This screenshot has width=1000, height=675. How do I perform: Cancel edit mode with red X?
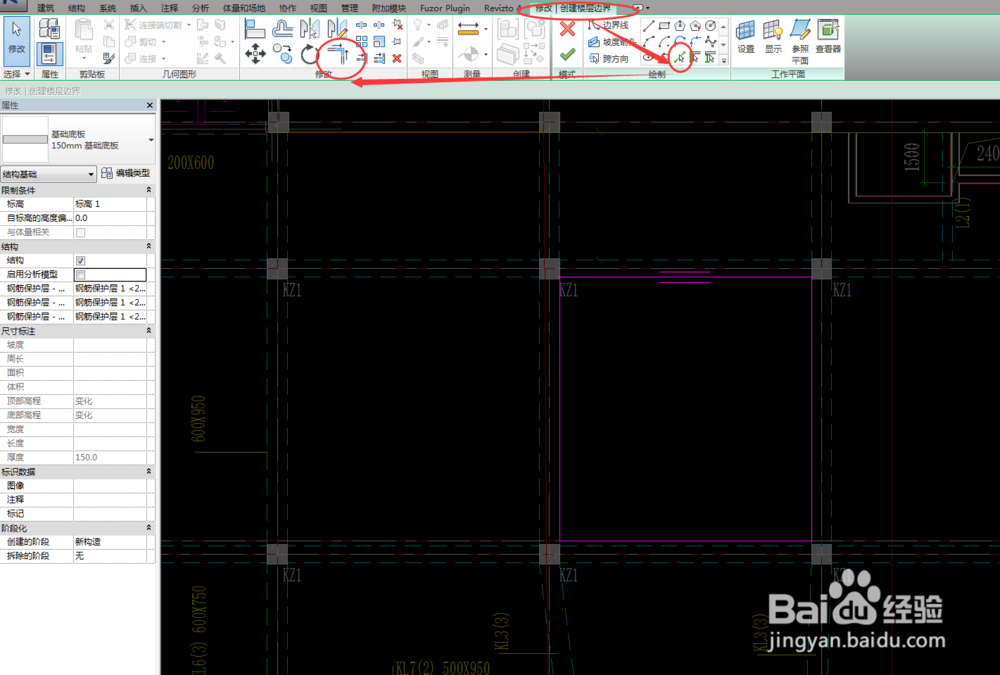pos(567,29)
